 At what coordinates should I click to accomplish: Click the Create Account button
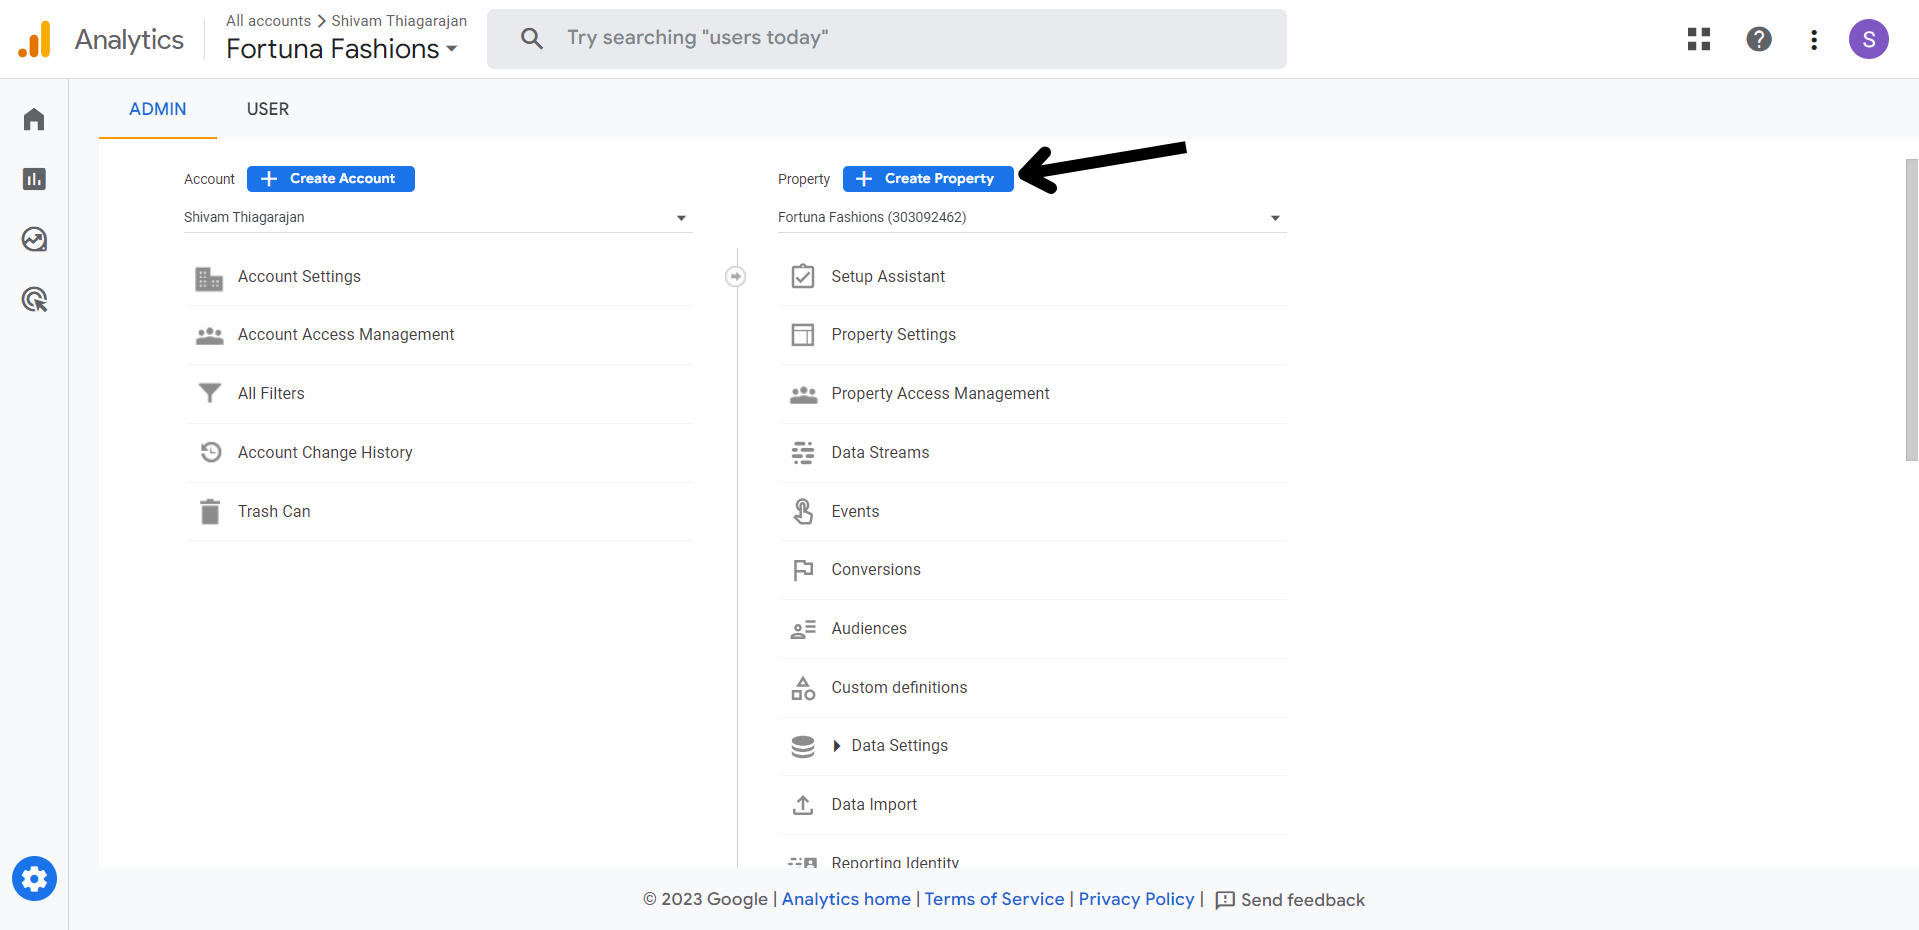pyautogui.click(x=330, y=178)
